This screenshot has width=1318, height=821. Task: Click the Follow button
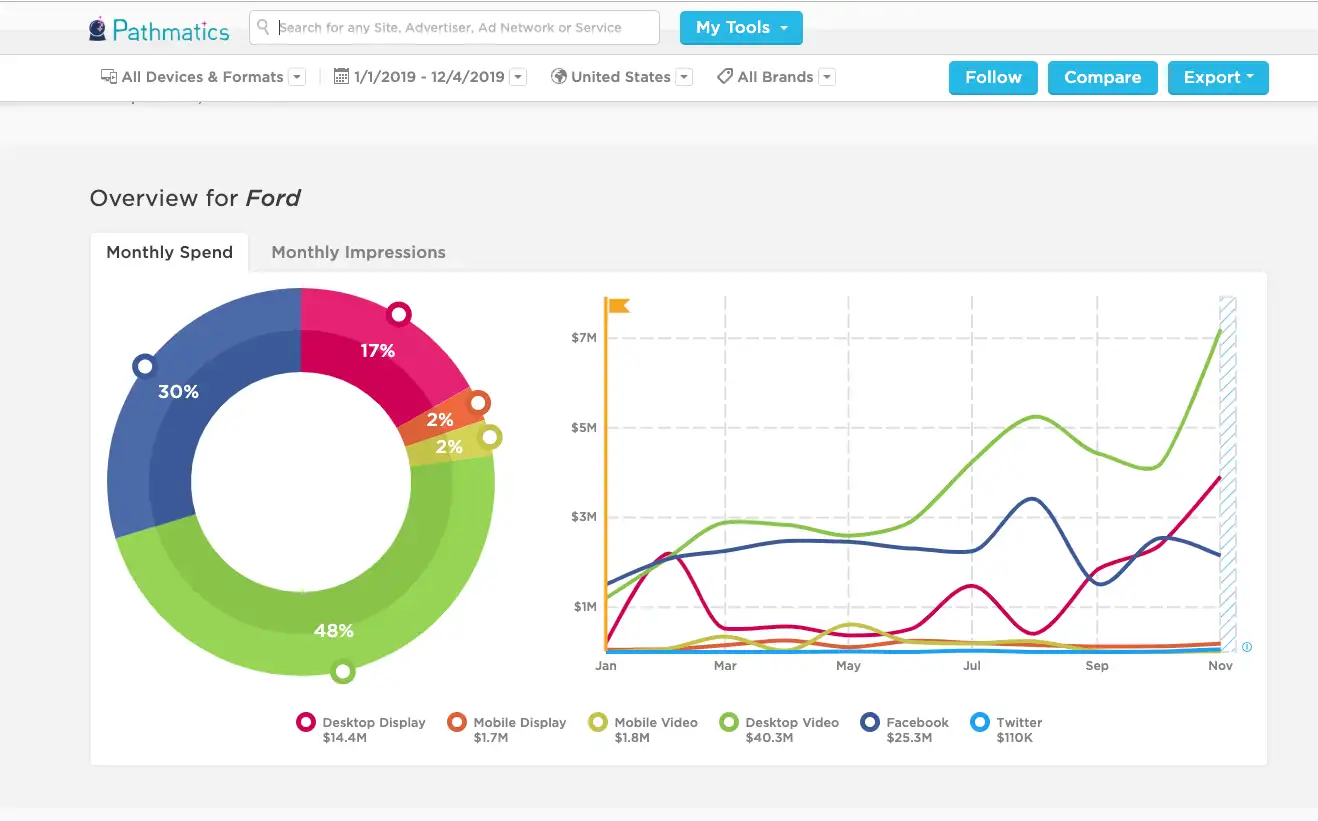993,78
